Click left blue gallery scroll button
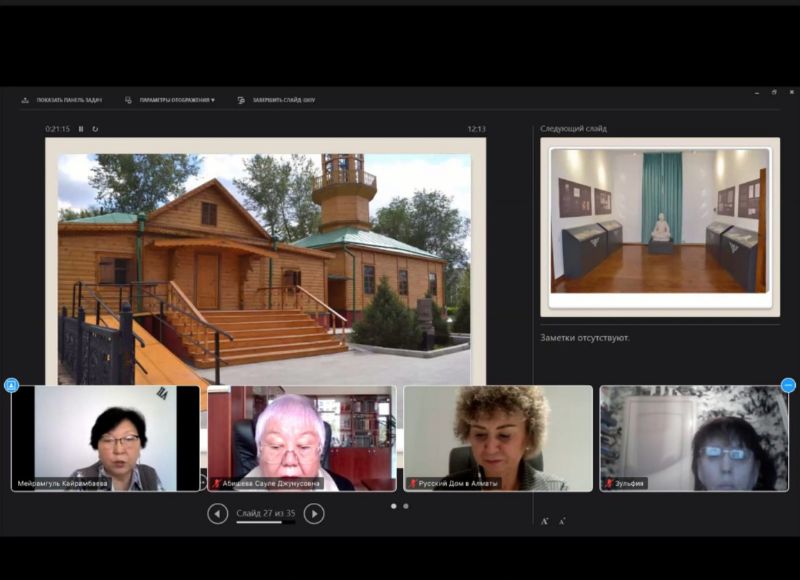Image resolution: width=800 pixels, height=580 pixels. click(x=12, y=385)
